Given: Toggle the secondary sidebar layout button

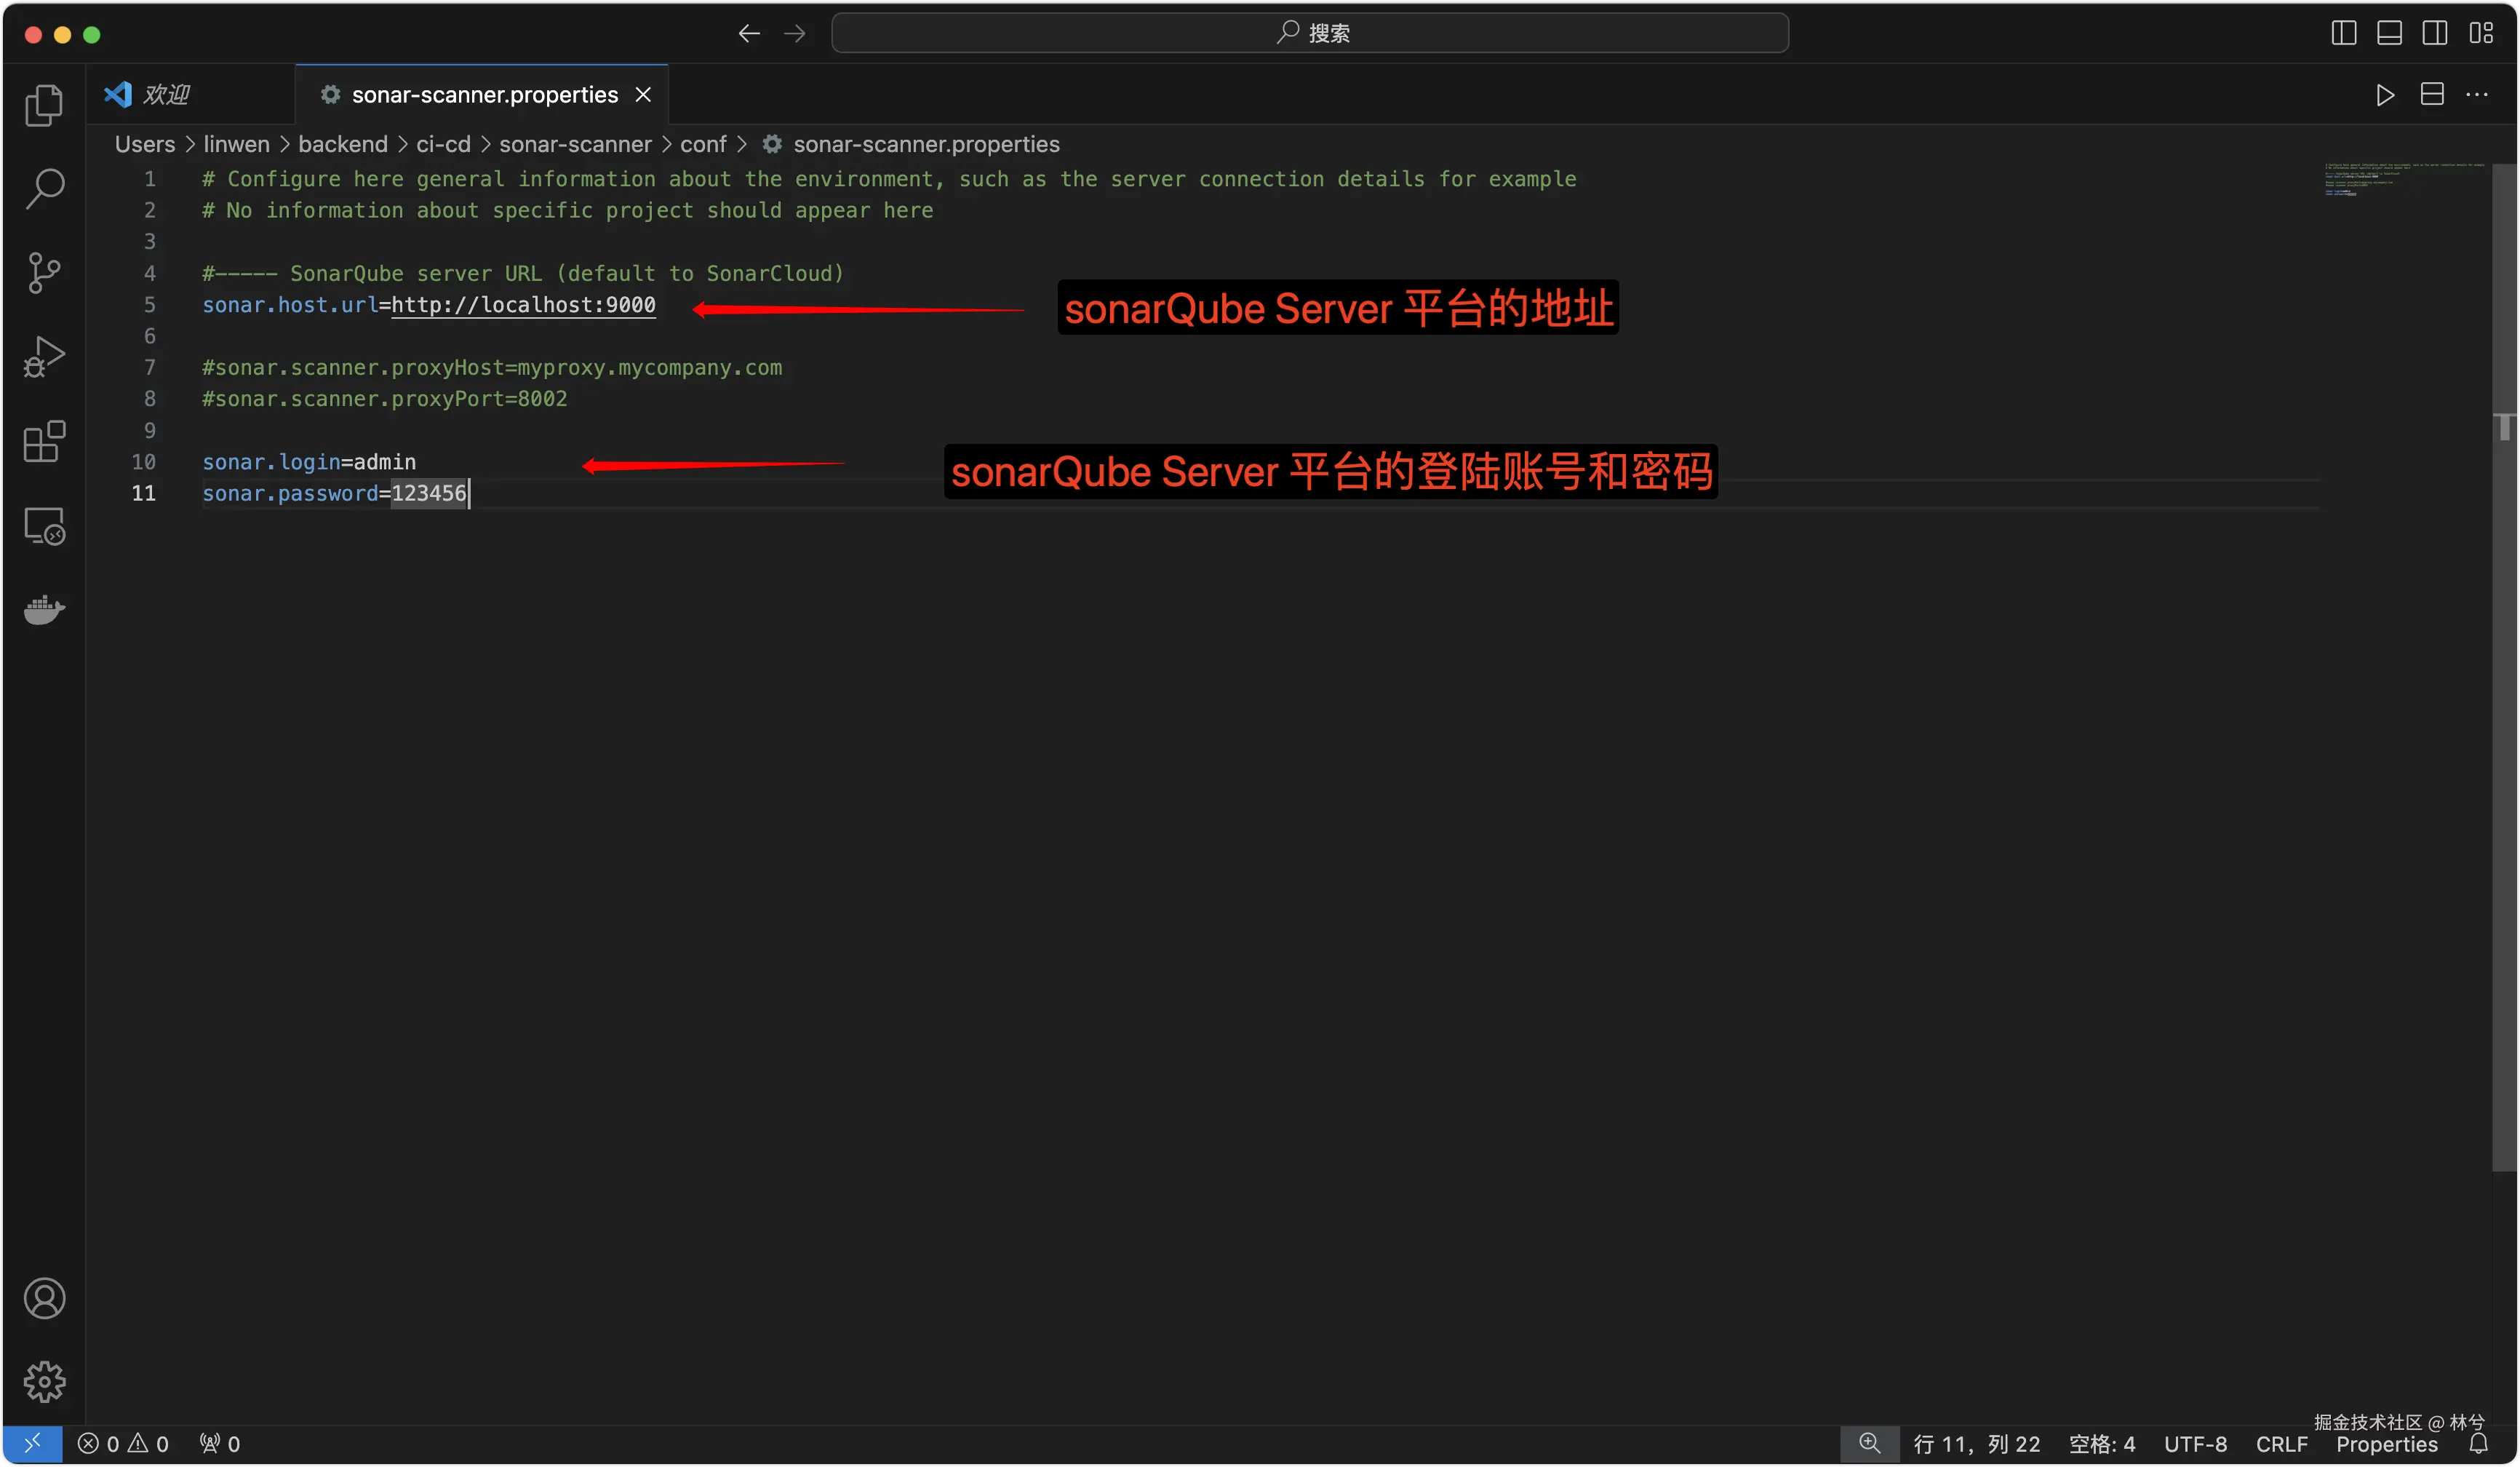Looking at the screenshot, I should (x=2434, y=33).
